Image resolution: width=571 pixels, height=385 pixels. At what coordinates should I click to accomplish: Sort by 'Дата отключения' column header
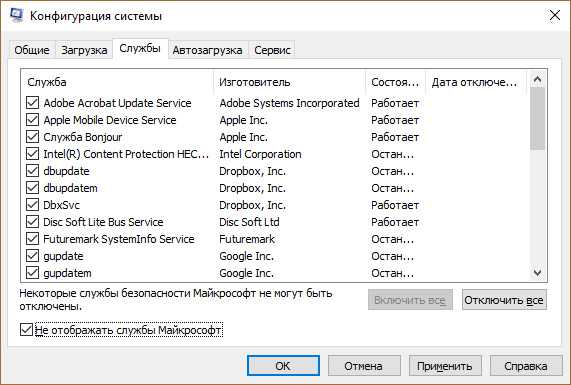476,82
